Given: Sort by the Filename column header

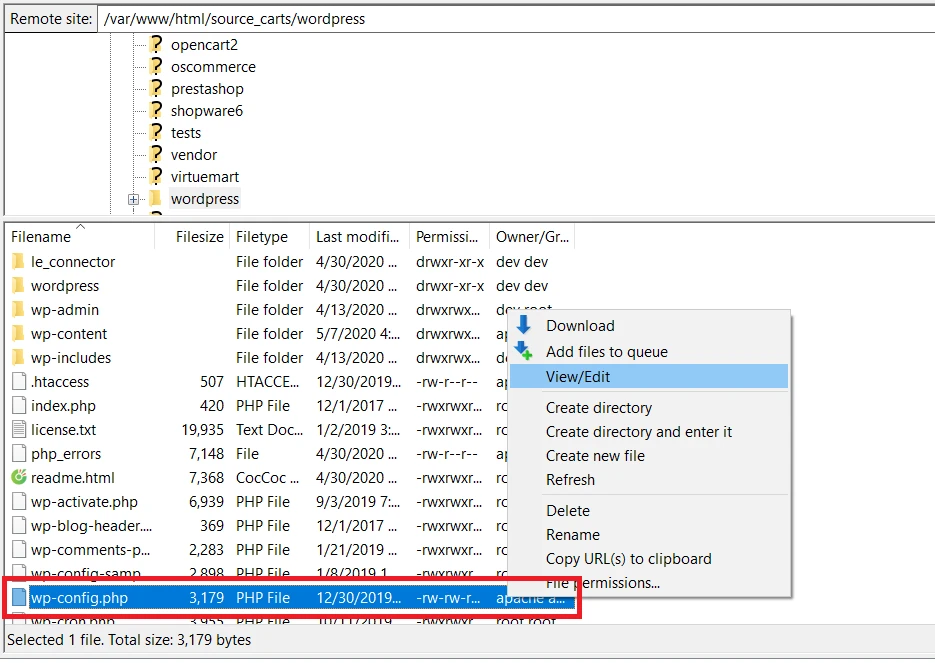Looking at the screenshot, I should pos(79,237).
